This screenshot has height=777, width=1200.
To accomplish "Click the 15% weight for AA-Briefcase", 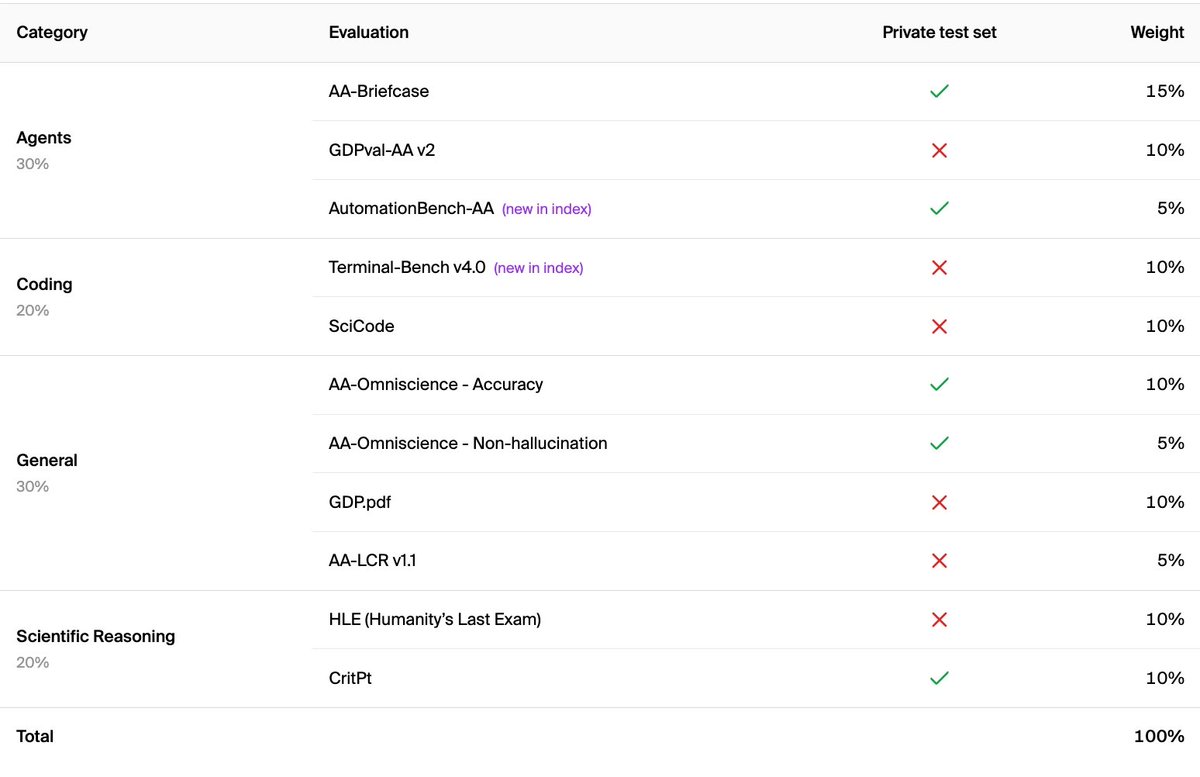I will click(1165, 91).
